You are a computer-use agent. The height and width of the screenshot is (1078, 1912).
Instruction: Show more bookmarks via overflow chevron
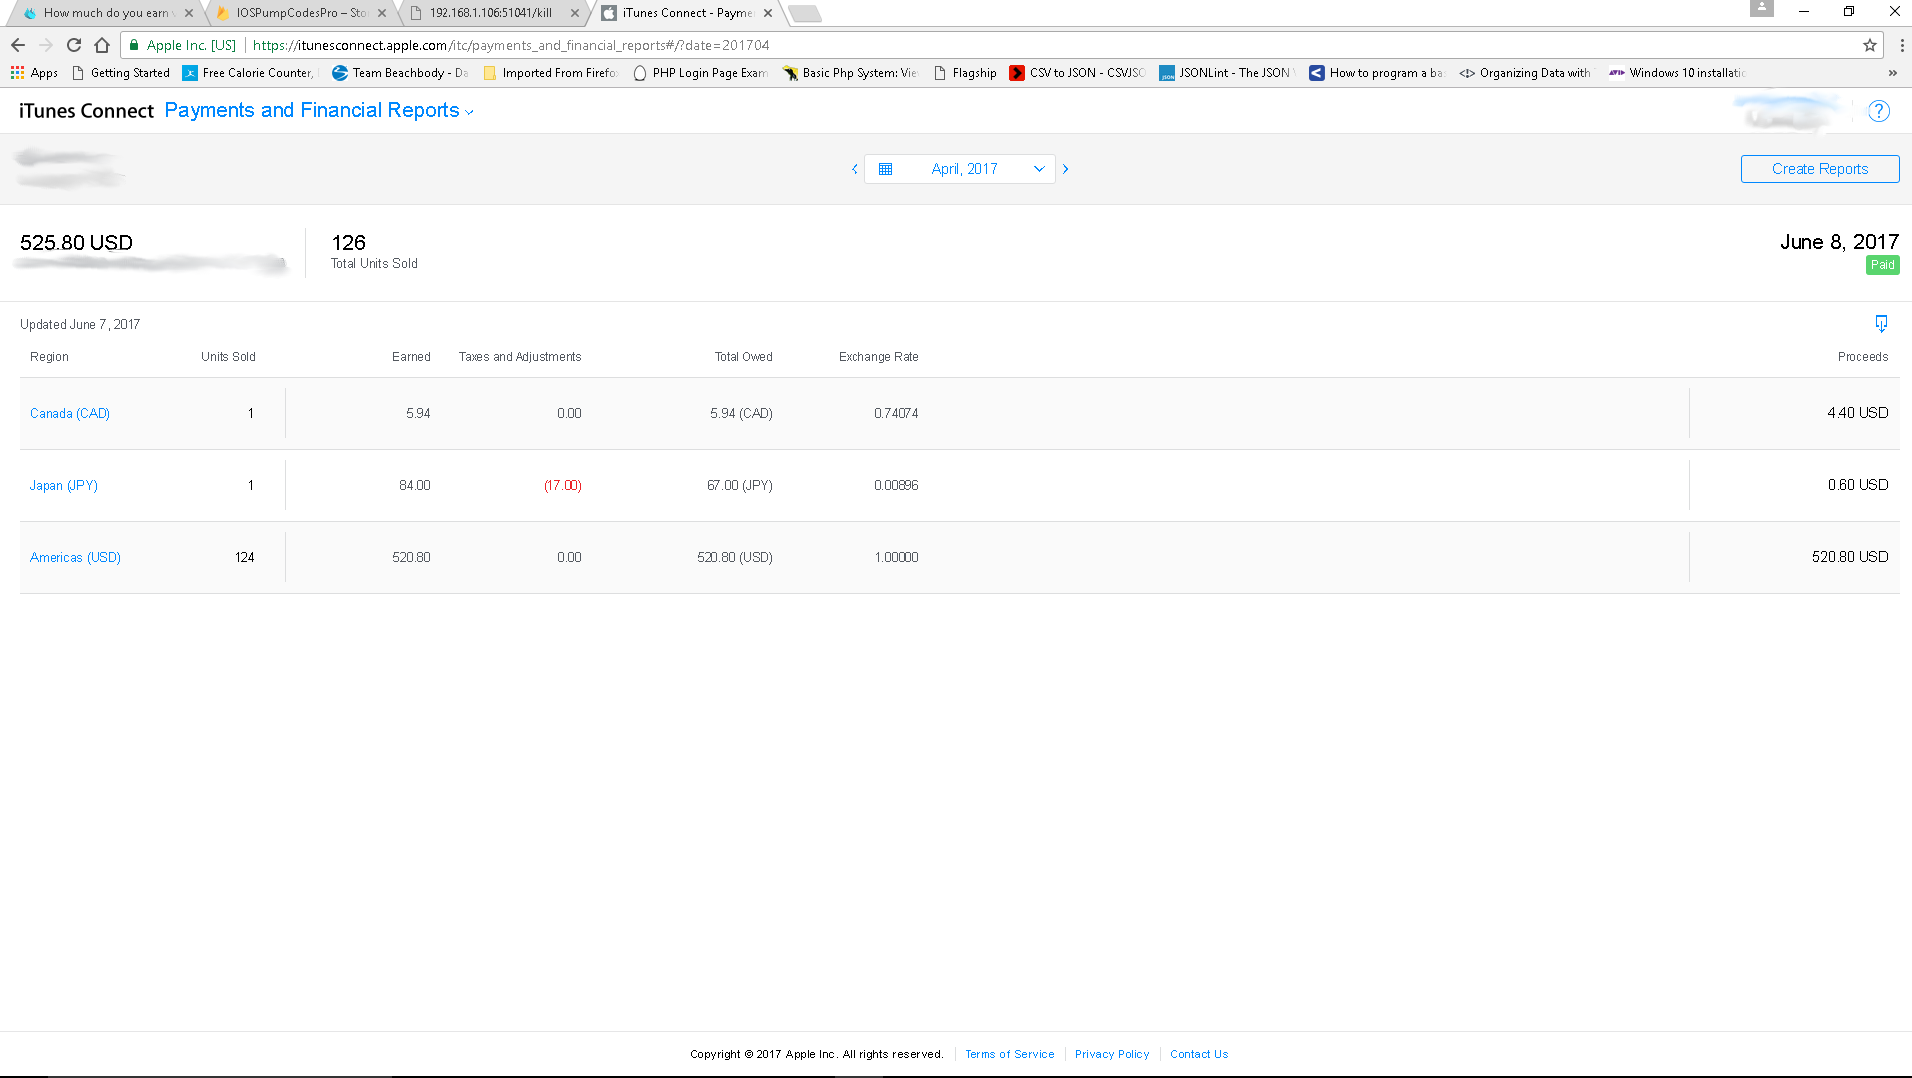tap(1892, 73)
